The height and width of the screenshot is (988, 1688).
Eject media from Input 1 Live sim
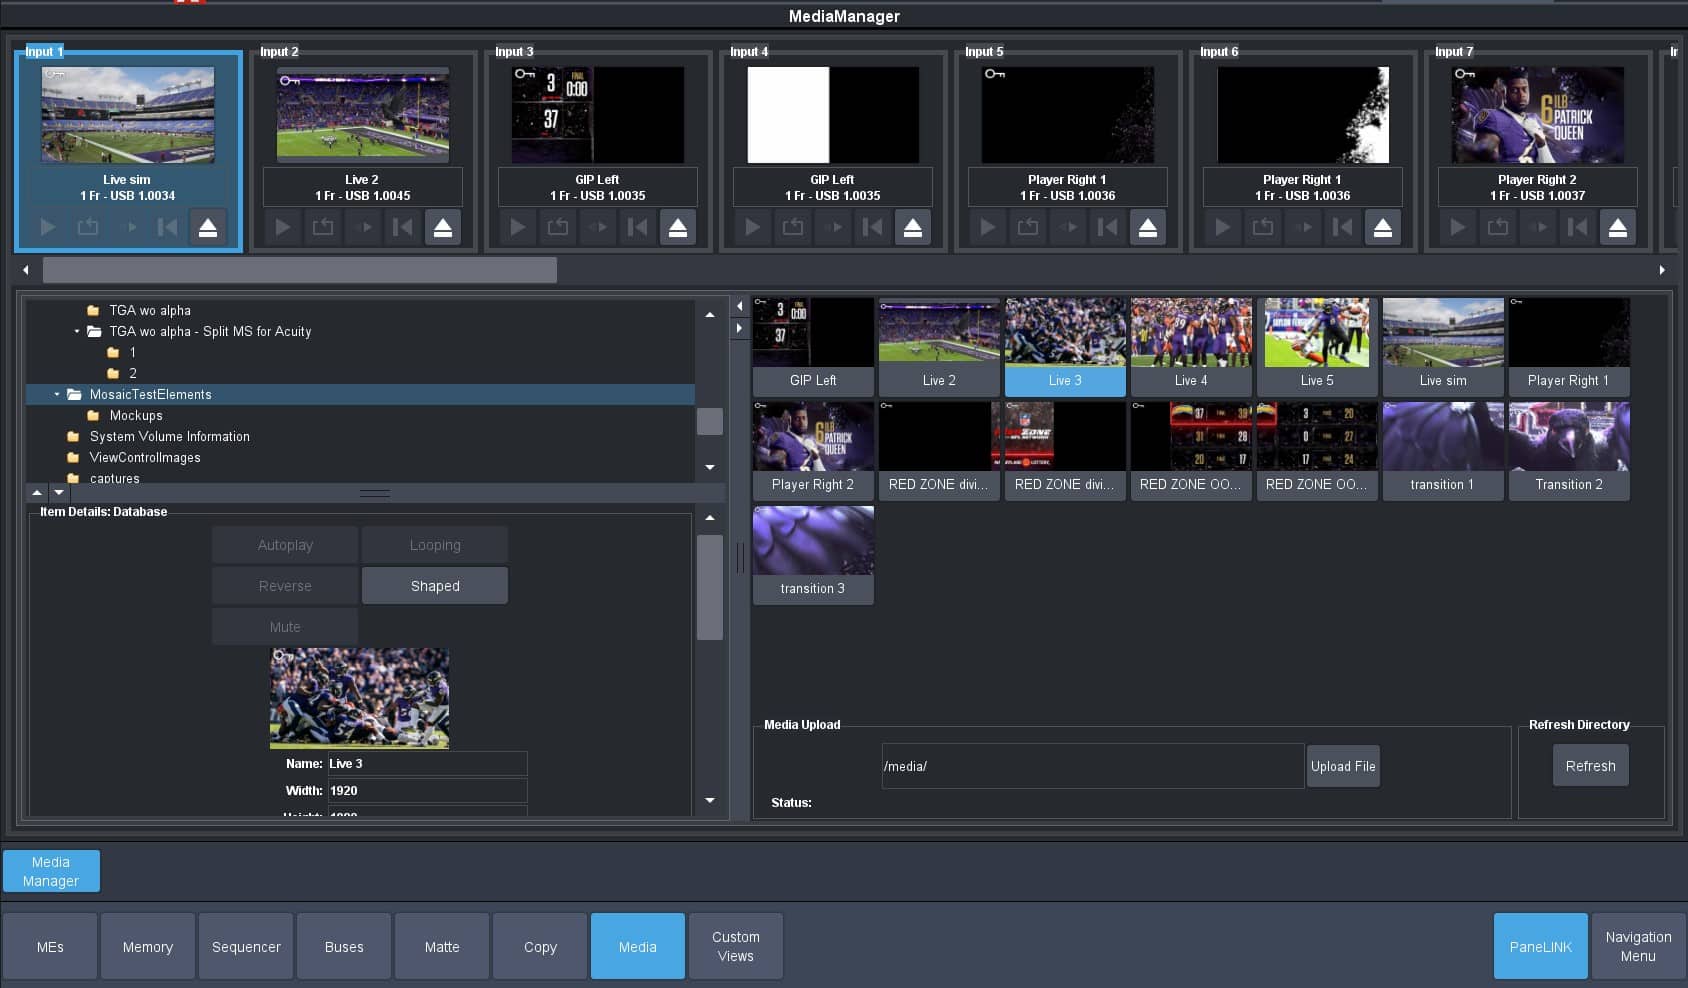(208, 227)
